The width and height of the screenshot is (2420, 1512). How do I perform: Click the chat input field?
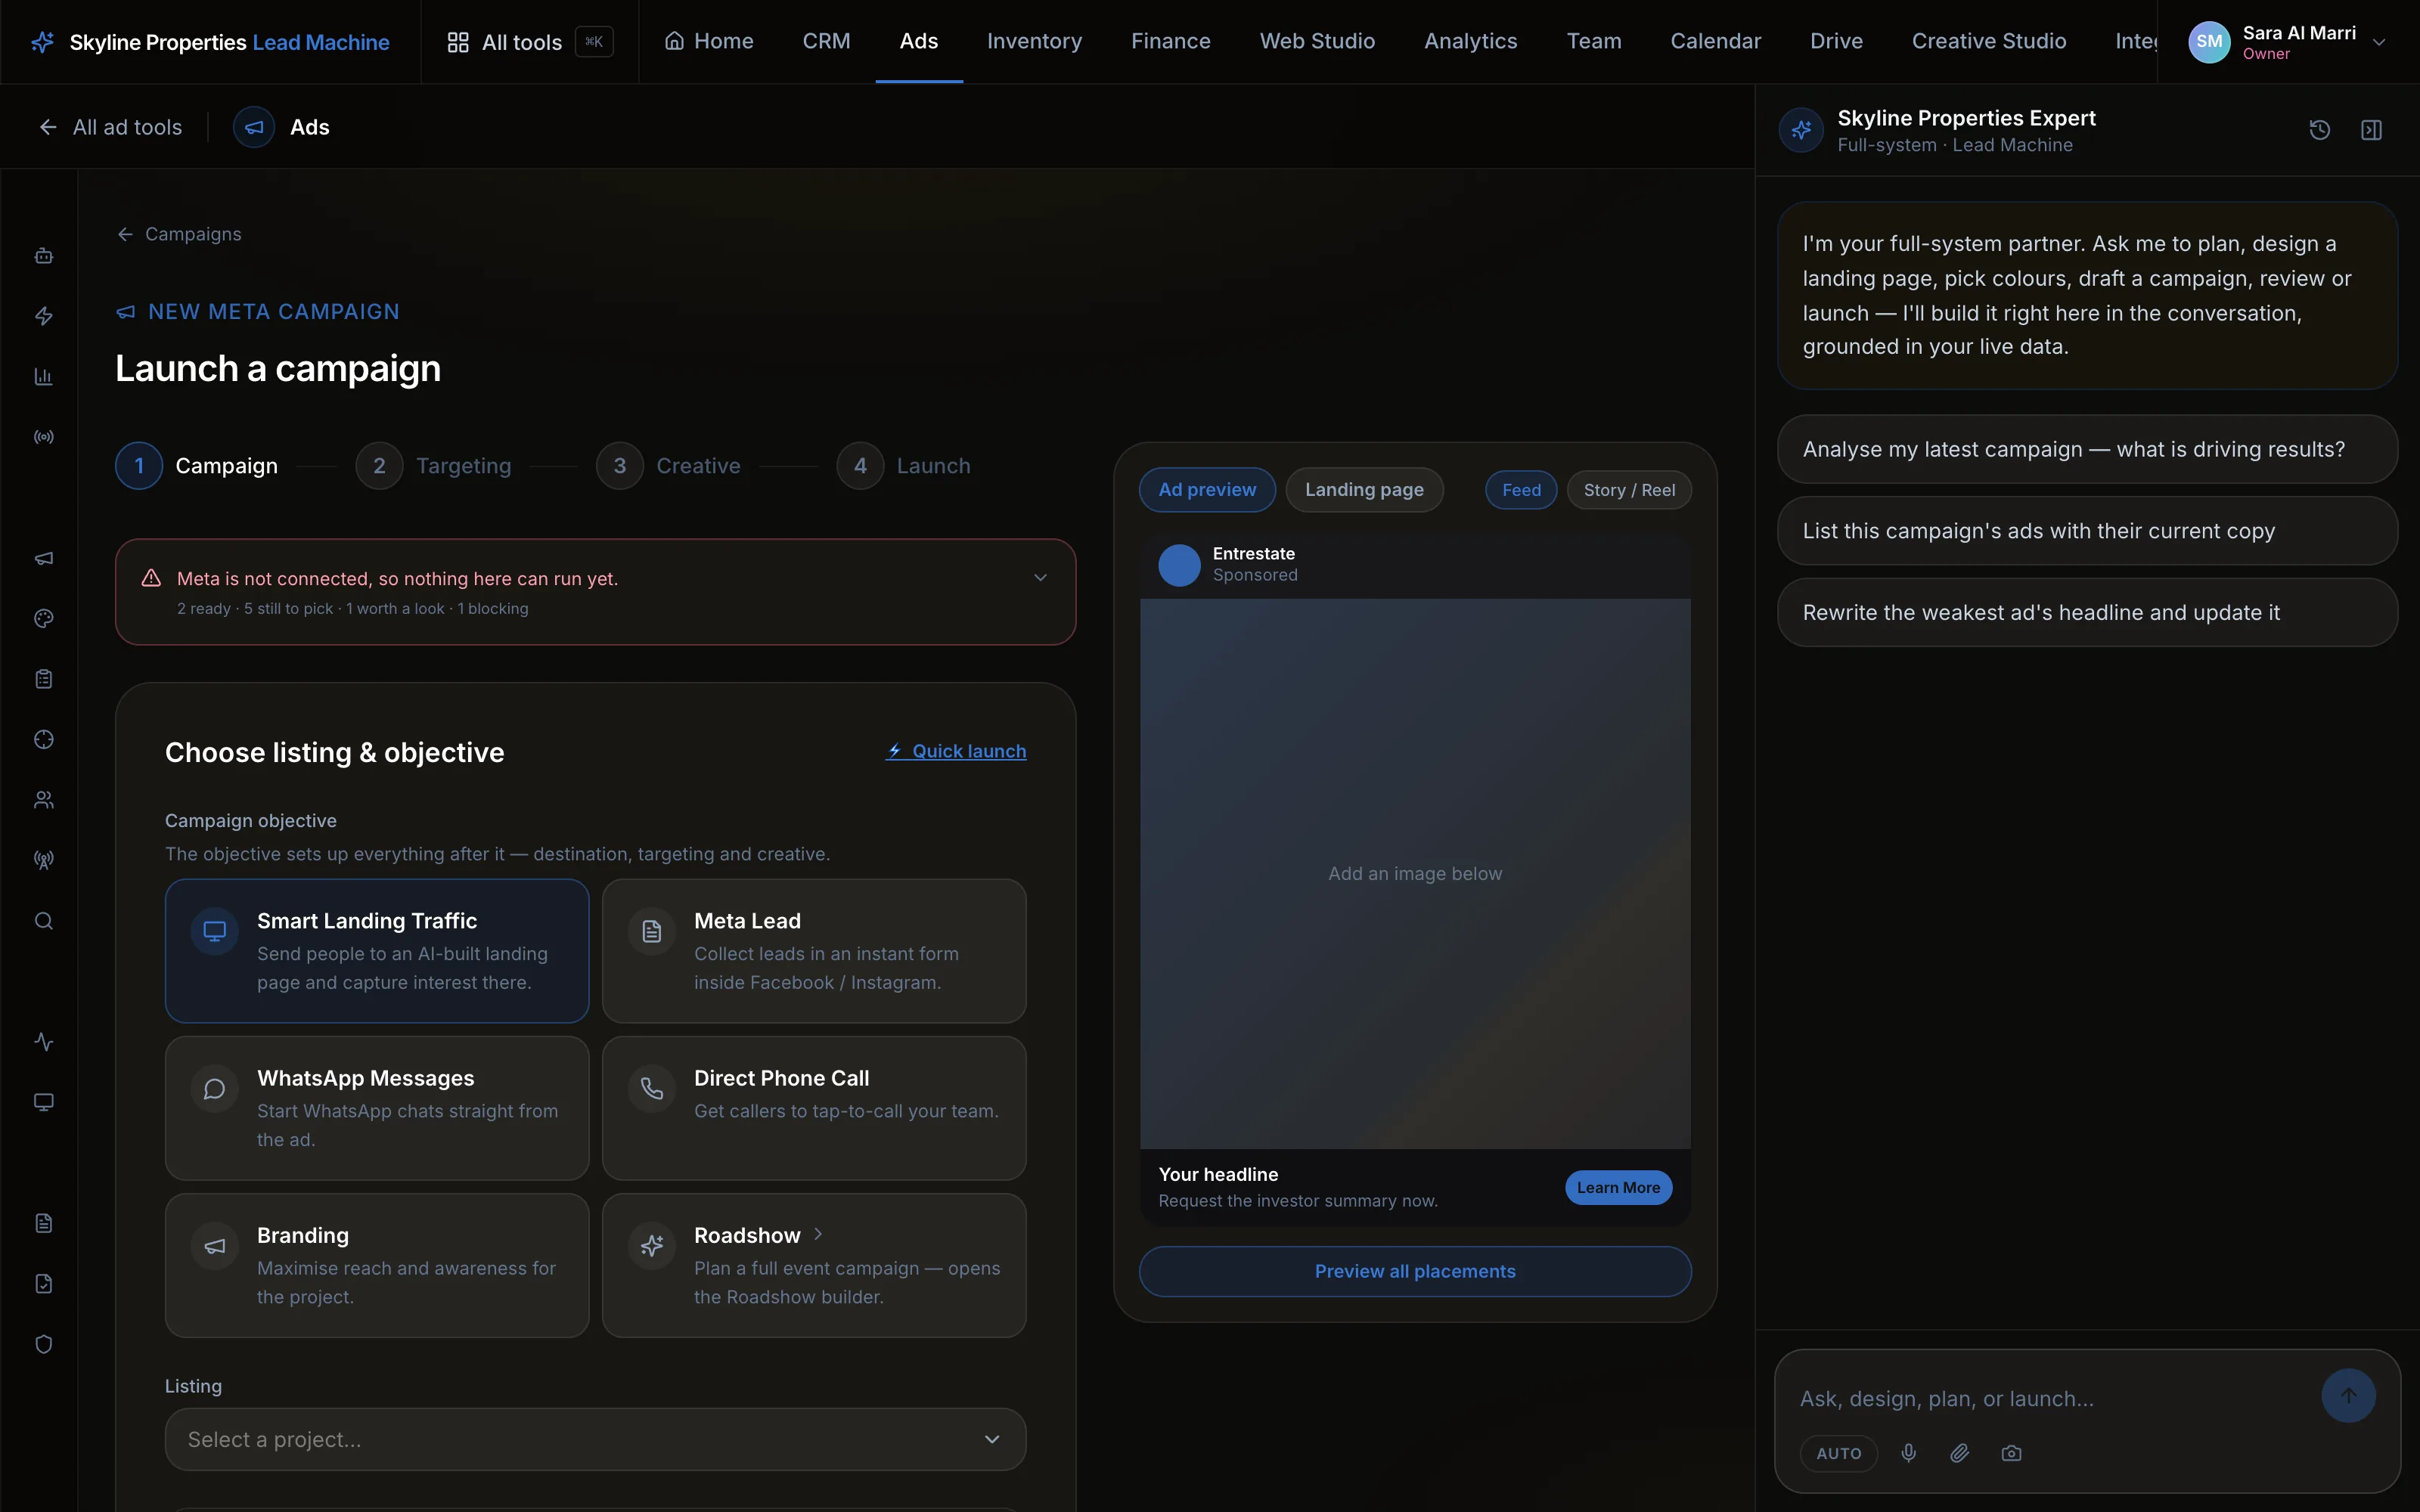[2050, 1399]
